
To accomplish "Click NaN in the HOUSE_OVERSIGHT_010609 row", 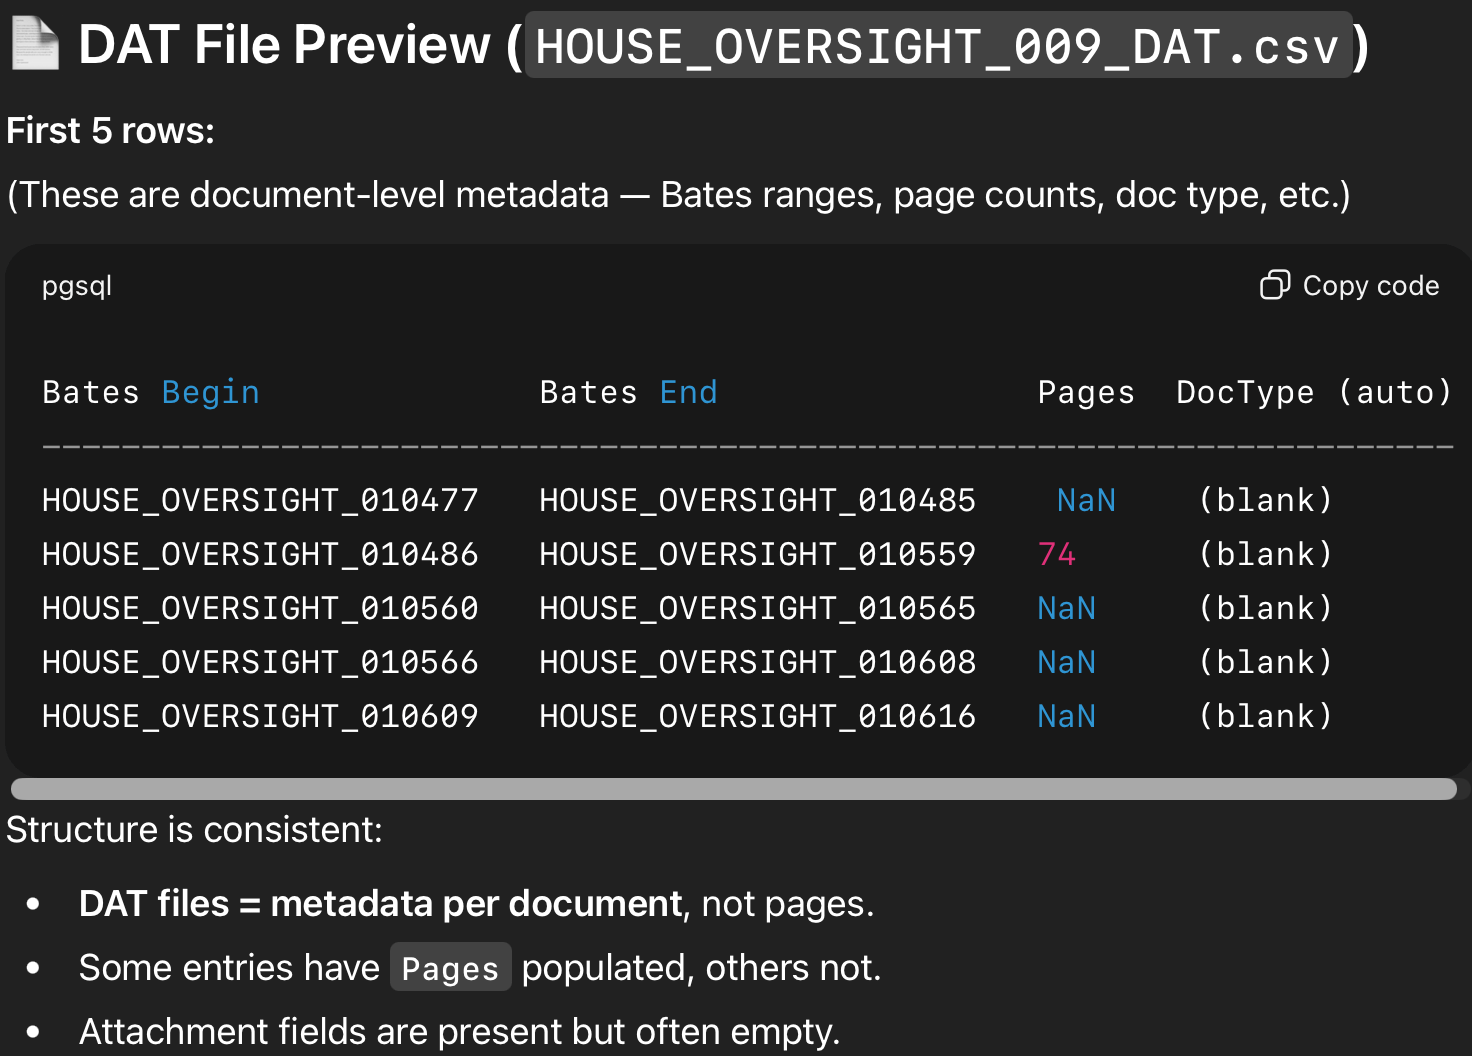I will tap(1066, 716).
